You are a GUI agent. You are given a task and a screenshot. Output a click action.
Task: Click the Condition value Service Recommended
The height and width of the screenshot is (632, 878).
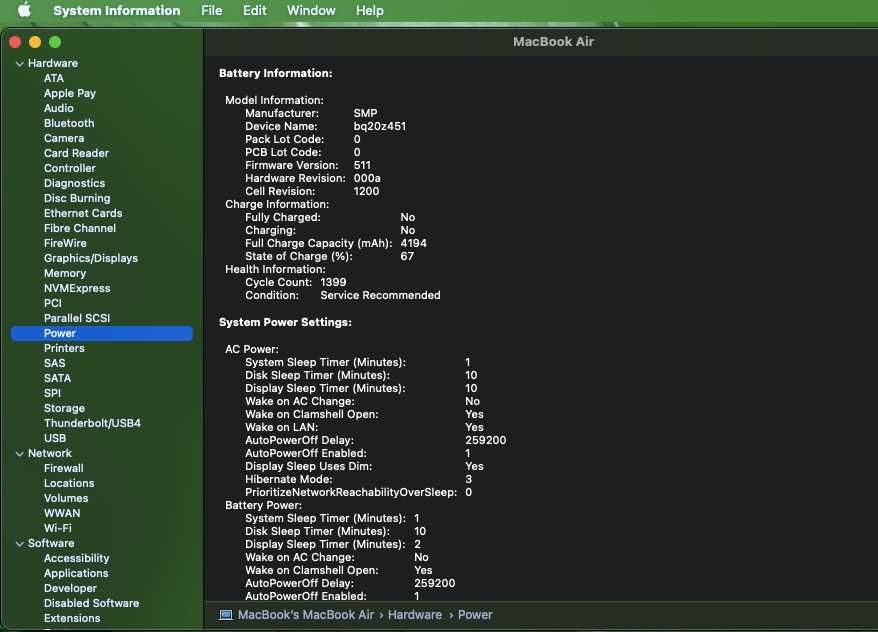point(380,296)
